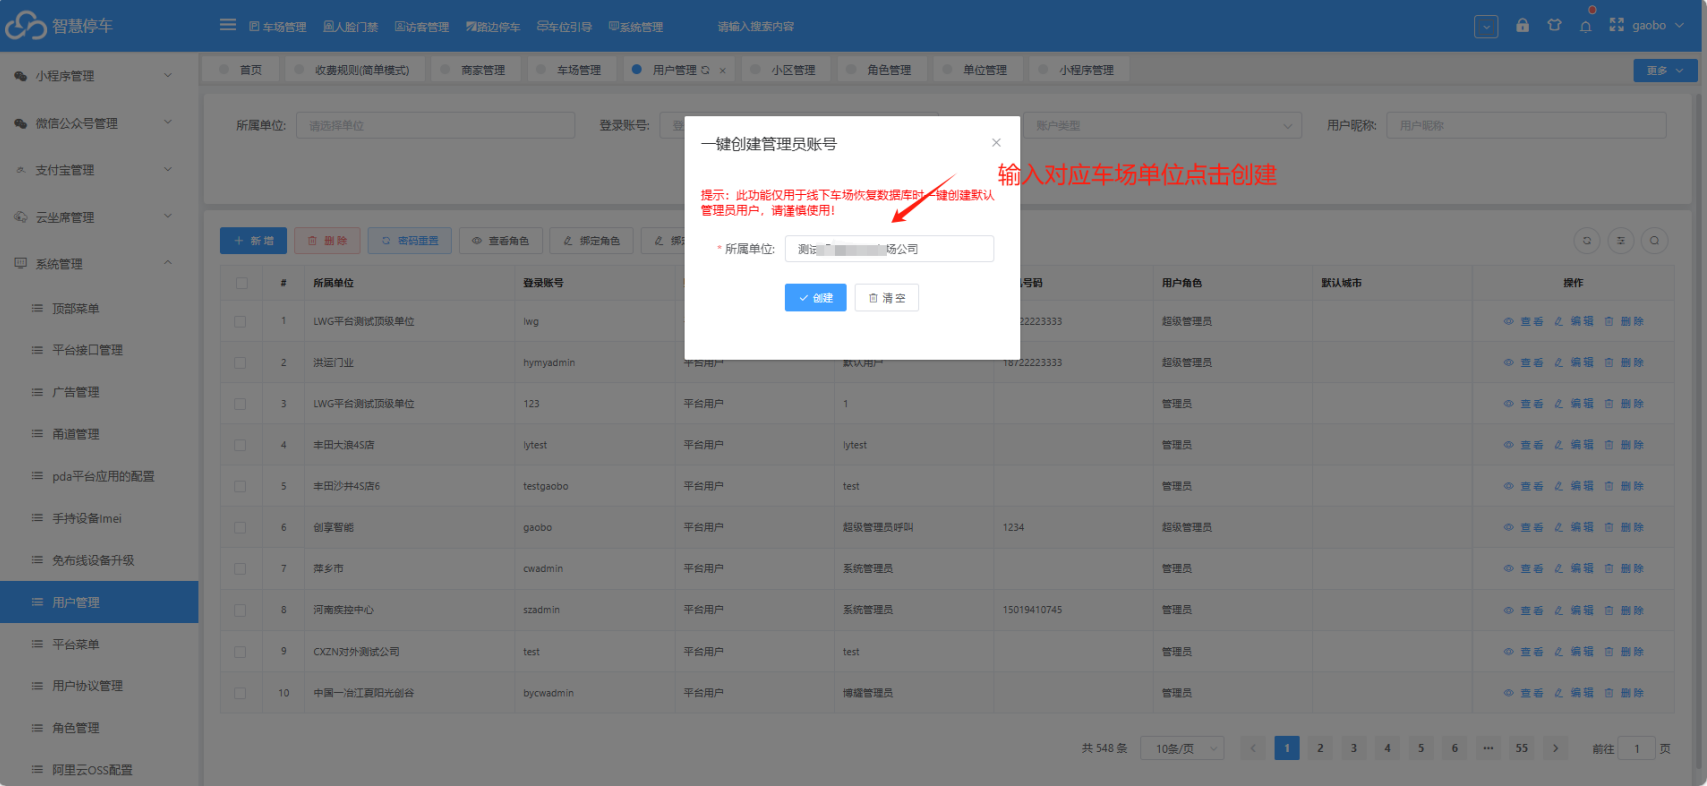1707x786 pixels.
Task: Open the gaobo user dropdown
Action: (1658, 26)
